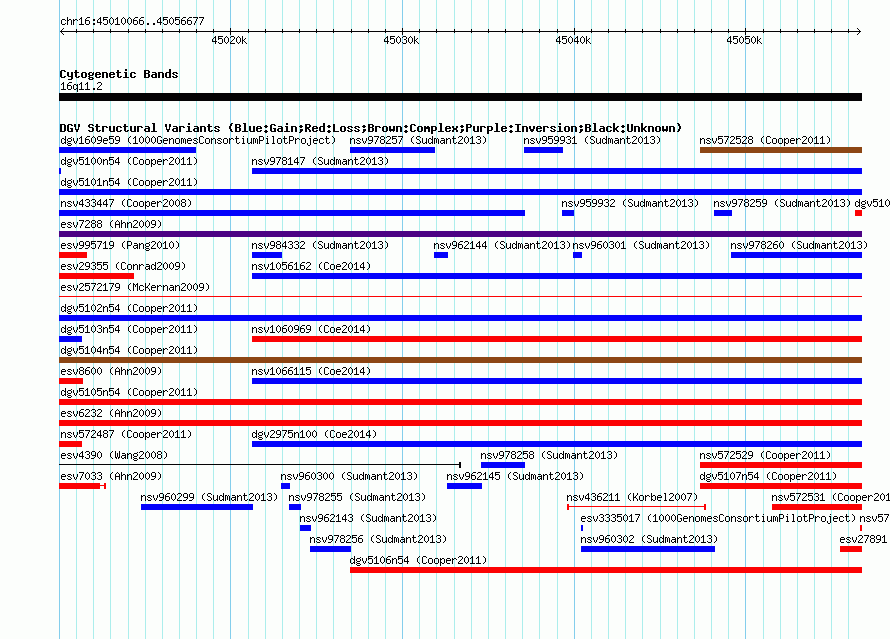Select the dgv5105n54 (Cooper2011) label
890x639 pixels.
click(x=129, y=392)
